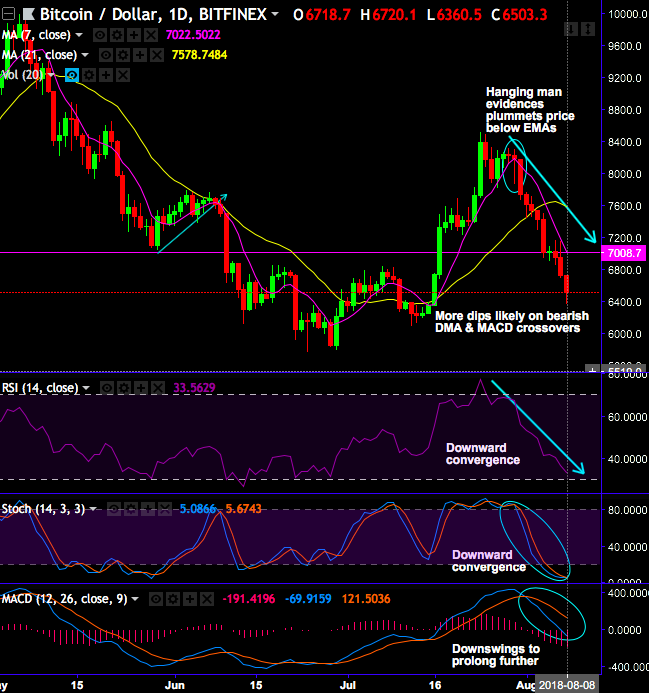
Task: Click the blue Stoch value 5.0866
Action: 198,509
